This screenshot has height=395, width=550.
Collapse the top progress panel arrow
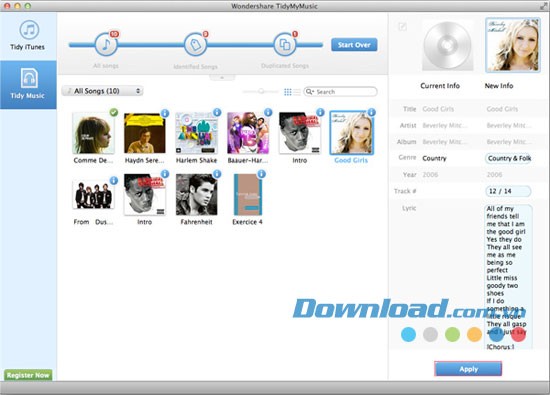pos(222,78)
